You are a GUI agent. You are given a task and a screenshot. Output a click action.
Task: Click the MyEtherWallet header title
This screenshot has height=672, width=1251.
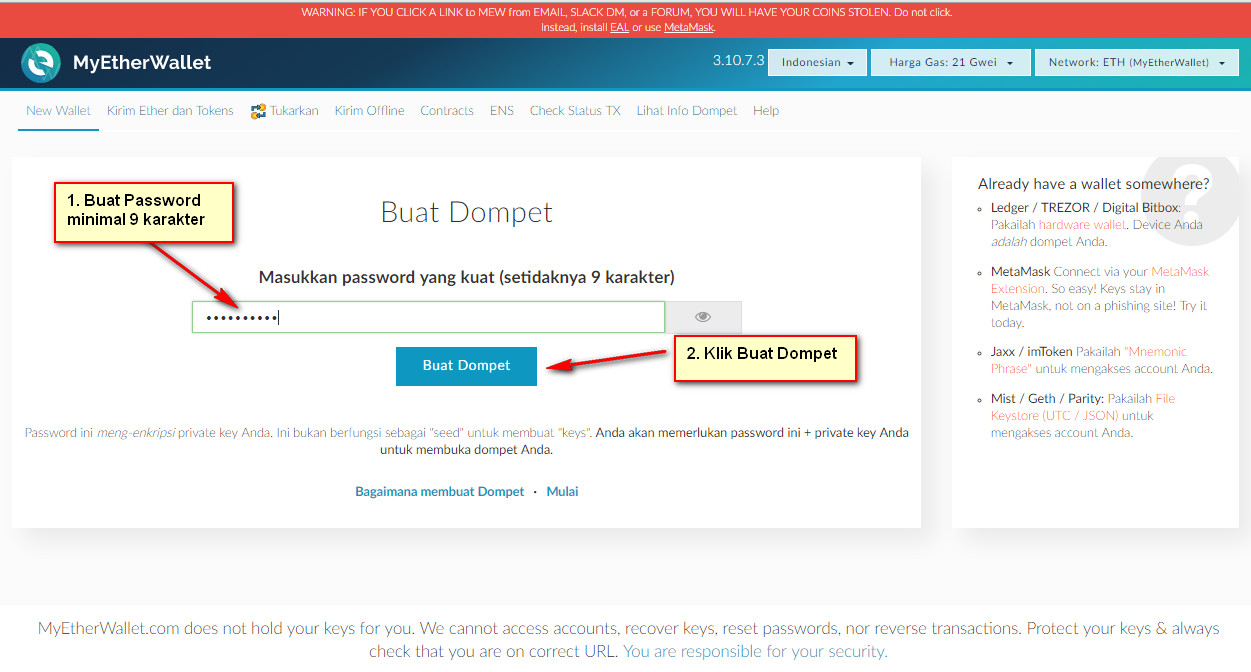tap(142, 63)
